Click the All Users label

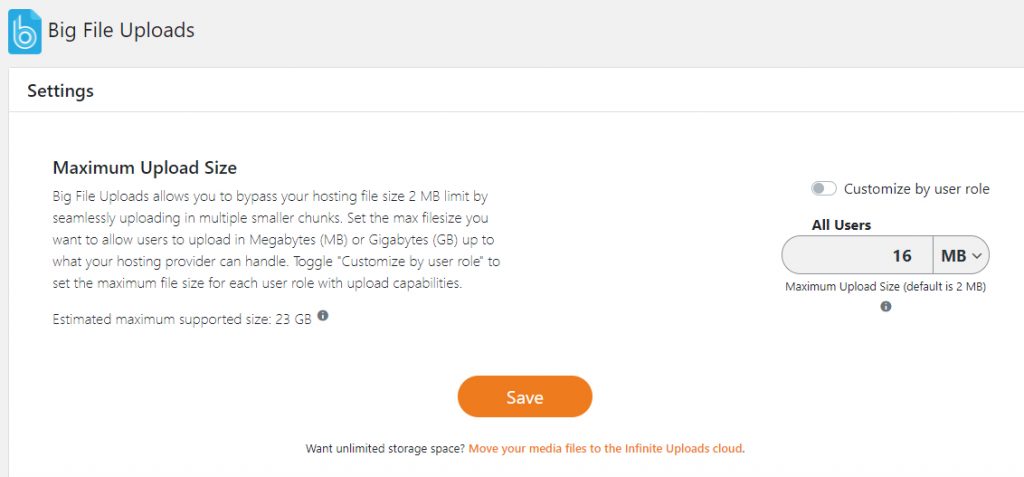point(841,225)
